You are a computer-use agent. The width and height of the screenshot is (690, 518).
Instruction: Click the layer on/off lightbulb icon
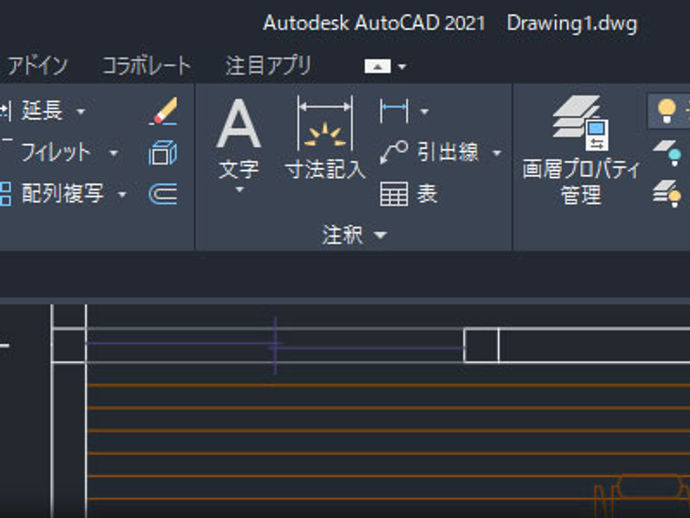pos(666,111)
